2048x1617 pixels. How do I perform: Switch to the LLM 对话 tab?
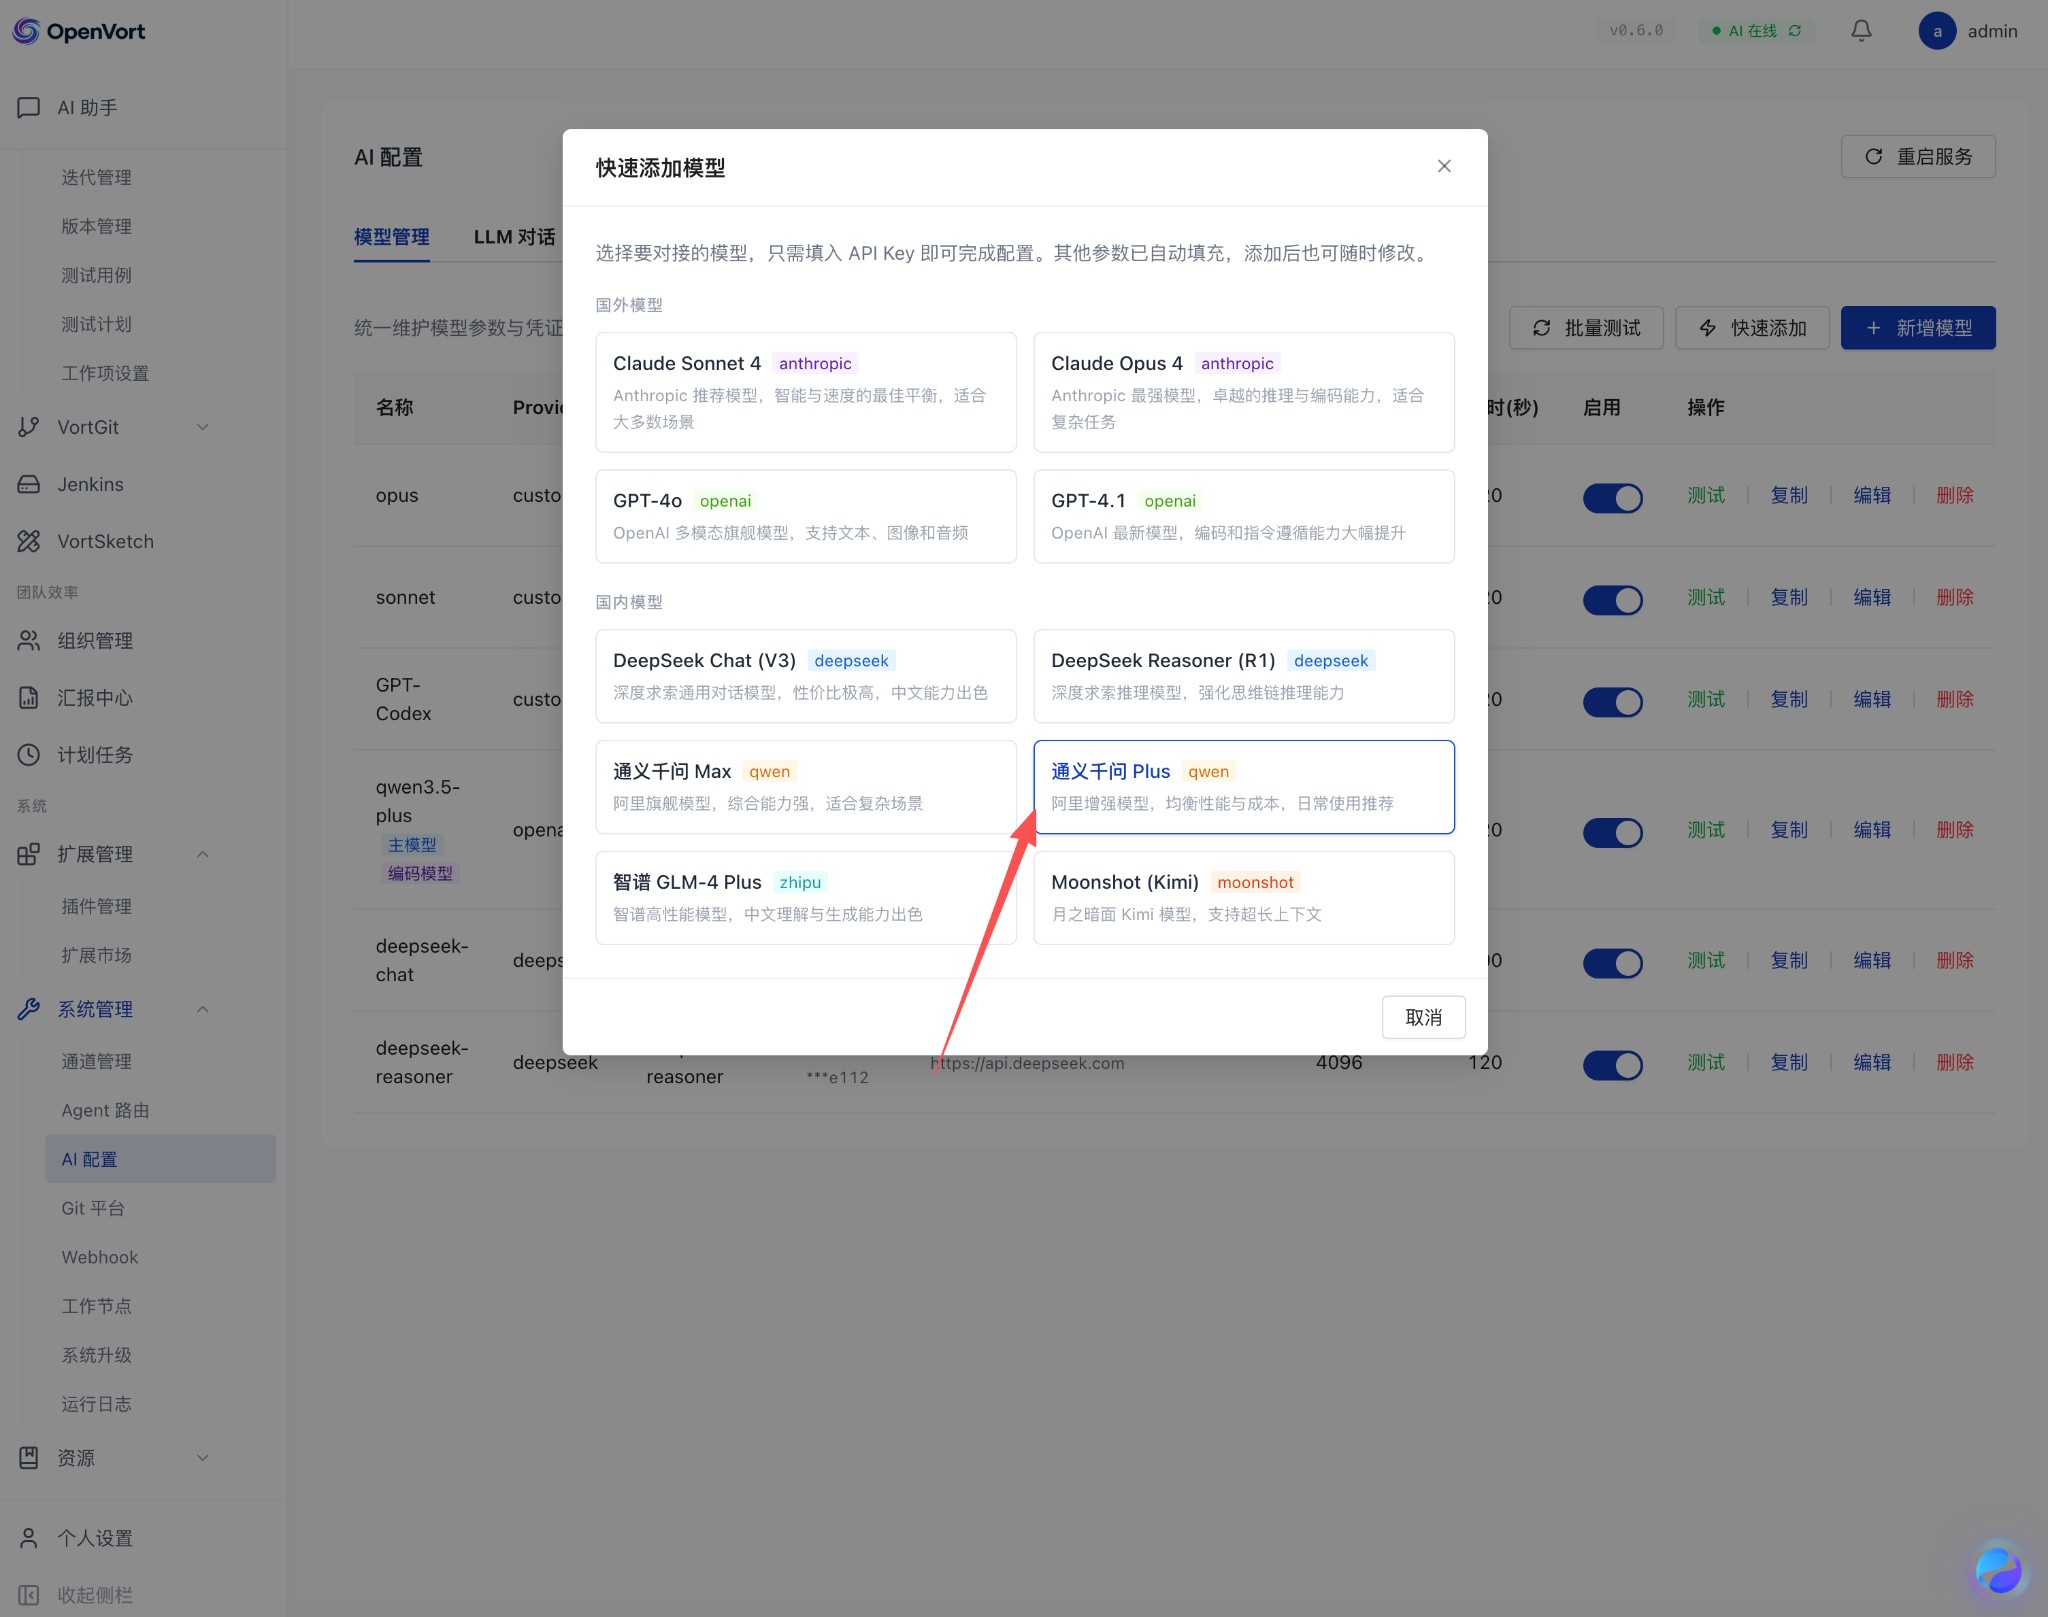tap(514, 237)
